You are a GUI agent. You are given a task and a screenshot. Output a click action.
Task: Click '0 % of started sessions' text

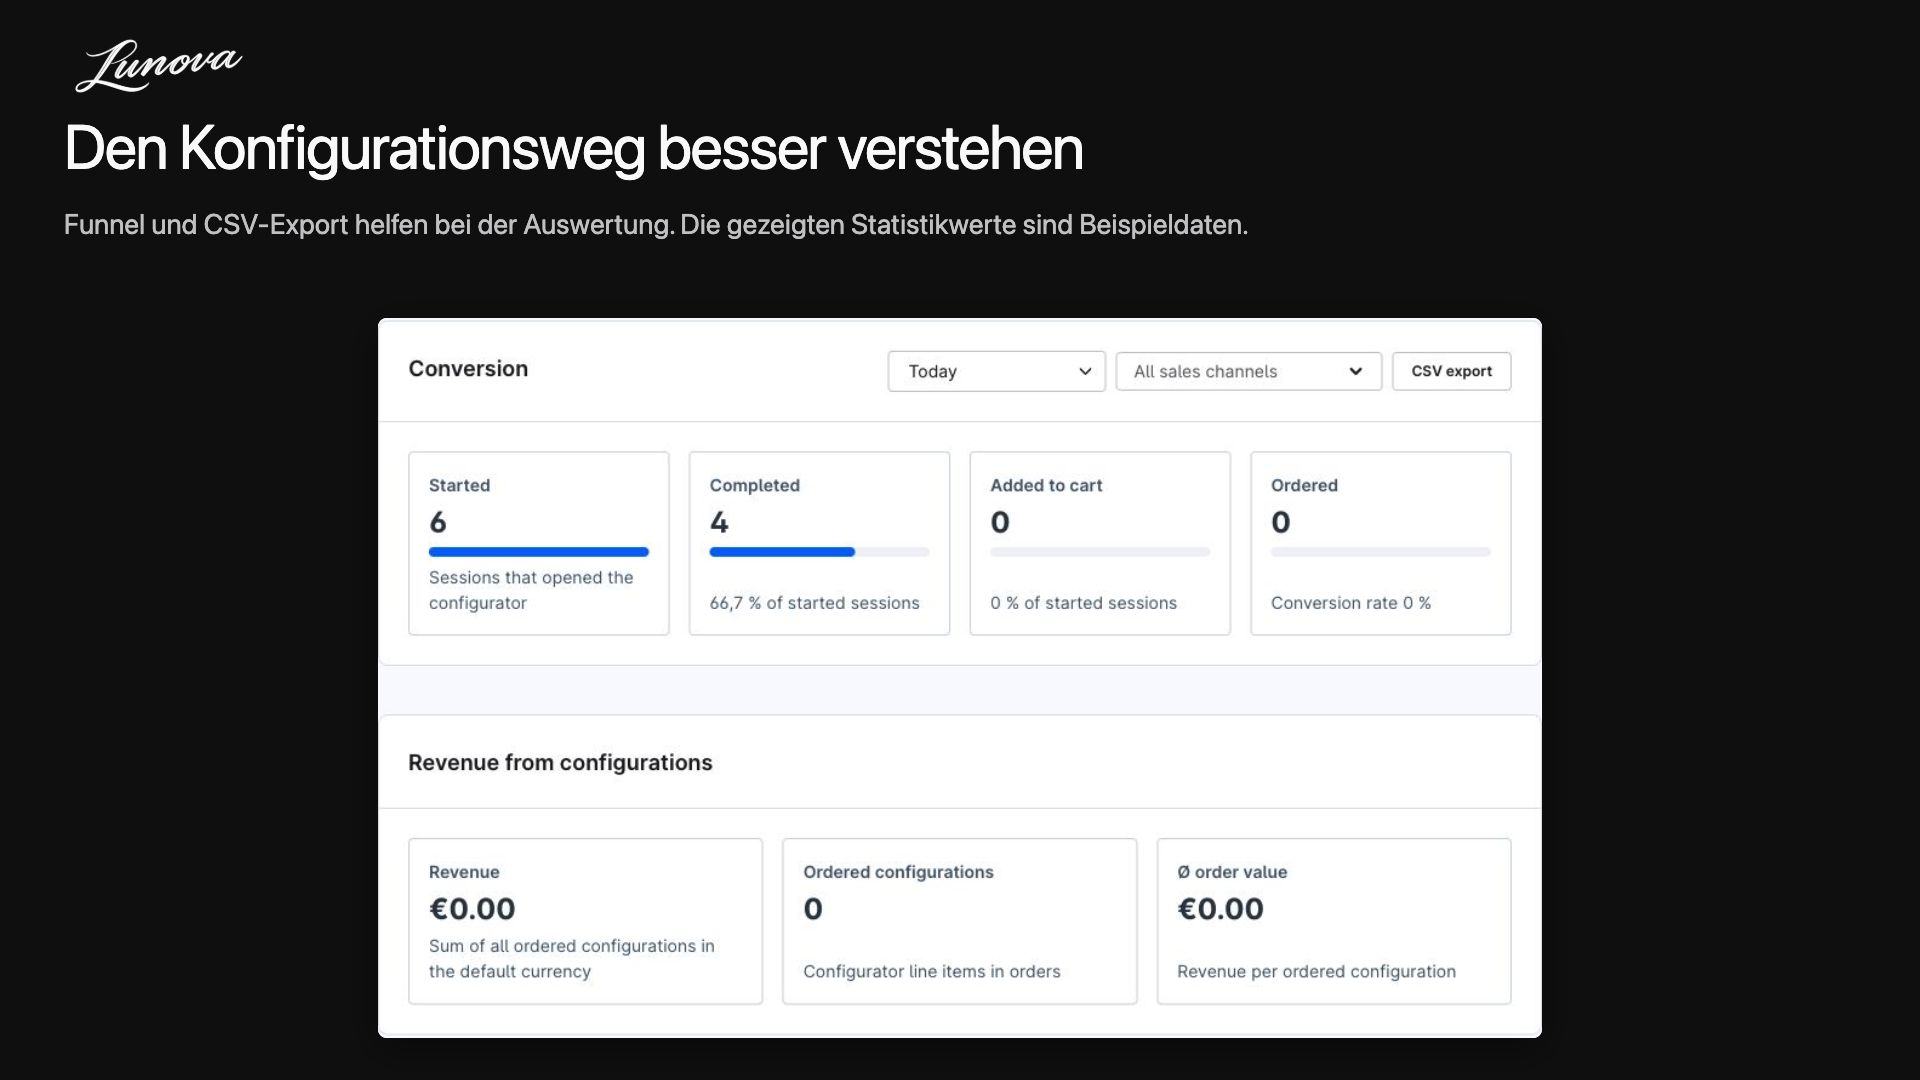pos(1083,603)
